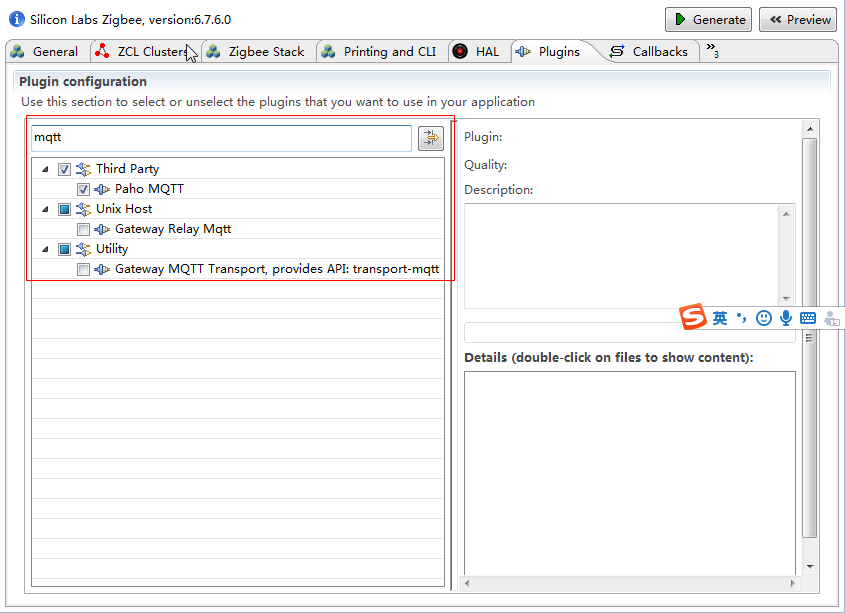Click the Sogou microphone voice input icon
Viewport: 845px width, 613px height.
pos(786,318)
